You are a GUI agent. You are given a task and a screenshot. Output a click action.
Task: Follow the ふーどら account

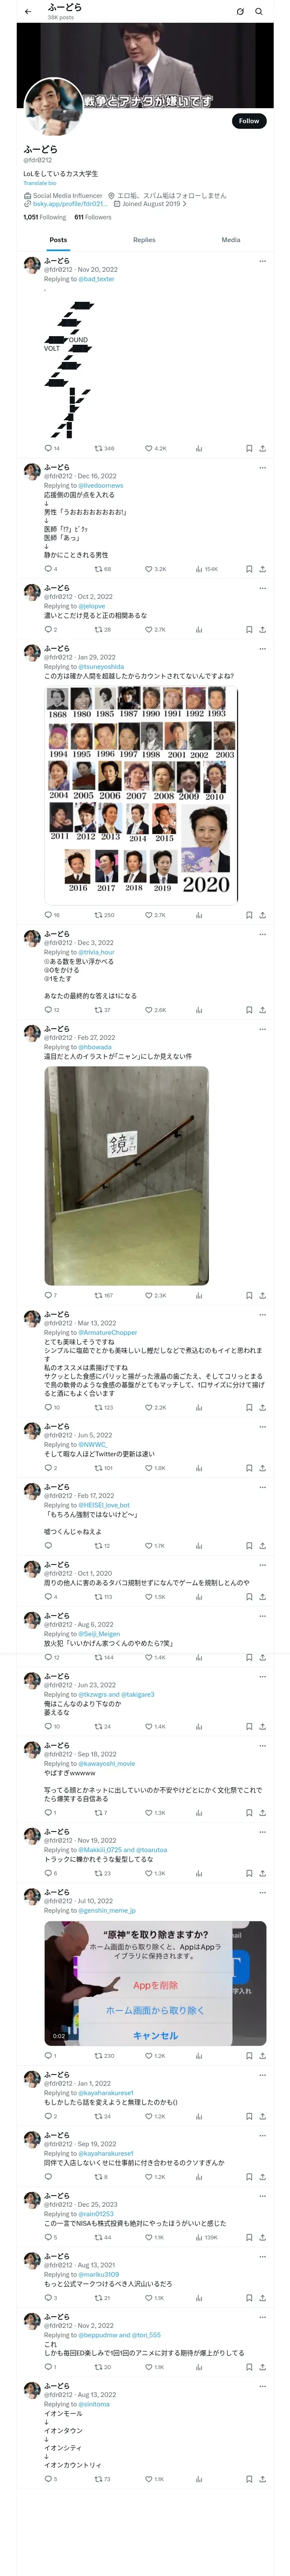tap(249, 121)
